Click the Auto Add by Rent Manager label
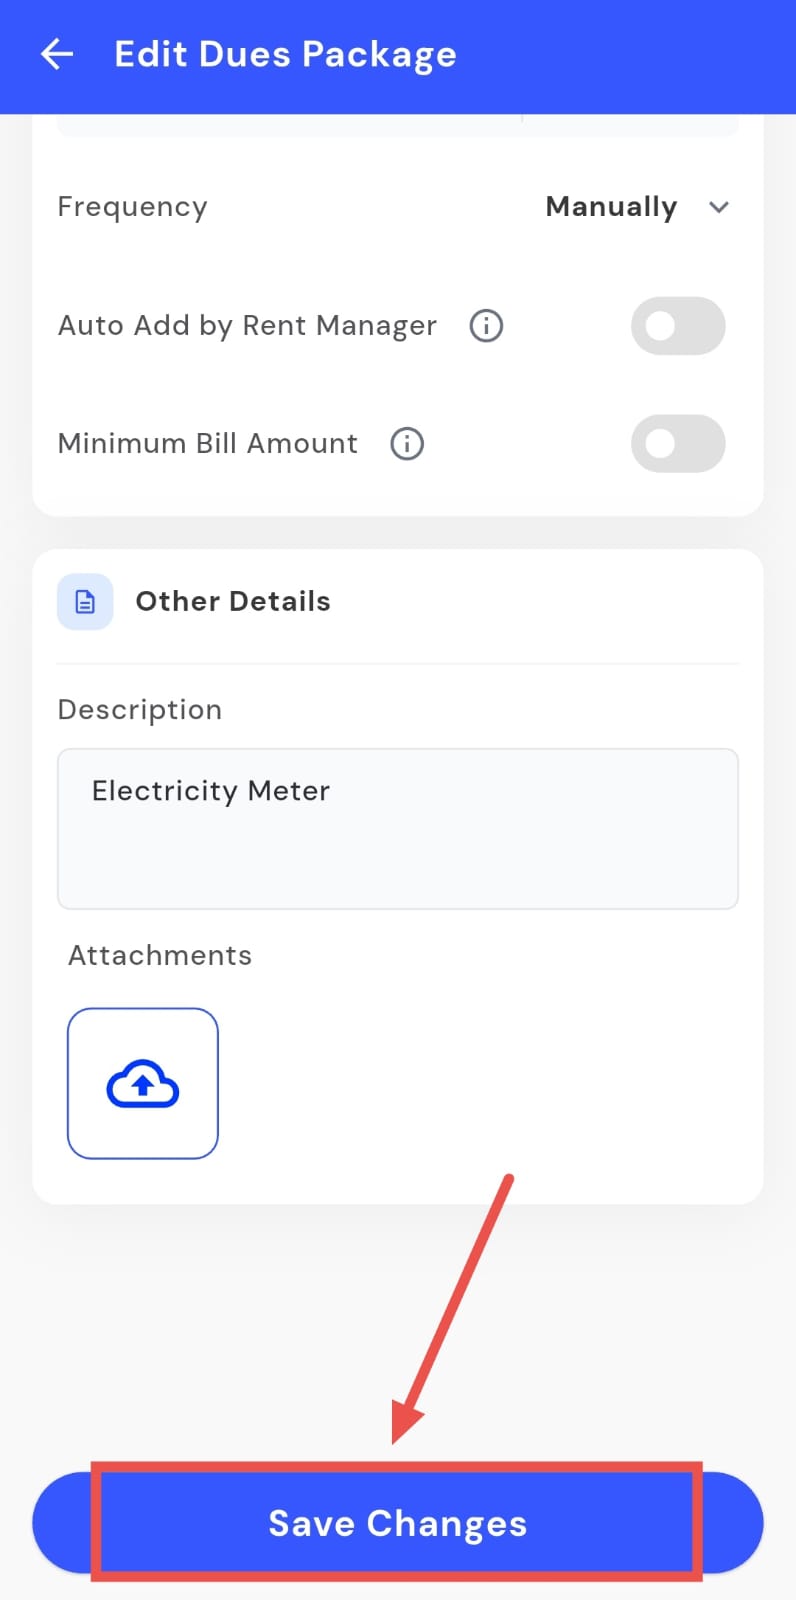796x1600 pixels. click(x=247, y=325)
